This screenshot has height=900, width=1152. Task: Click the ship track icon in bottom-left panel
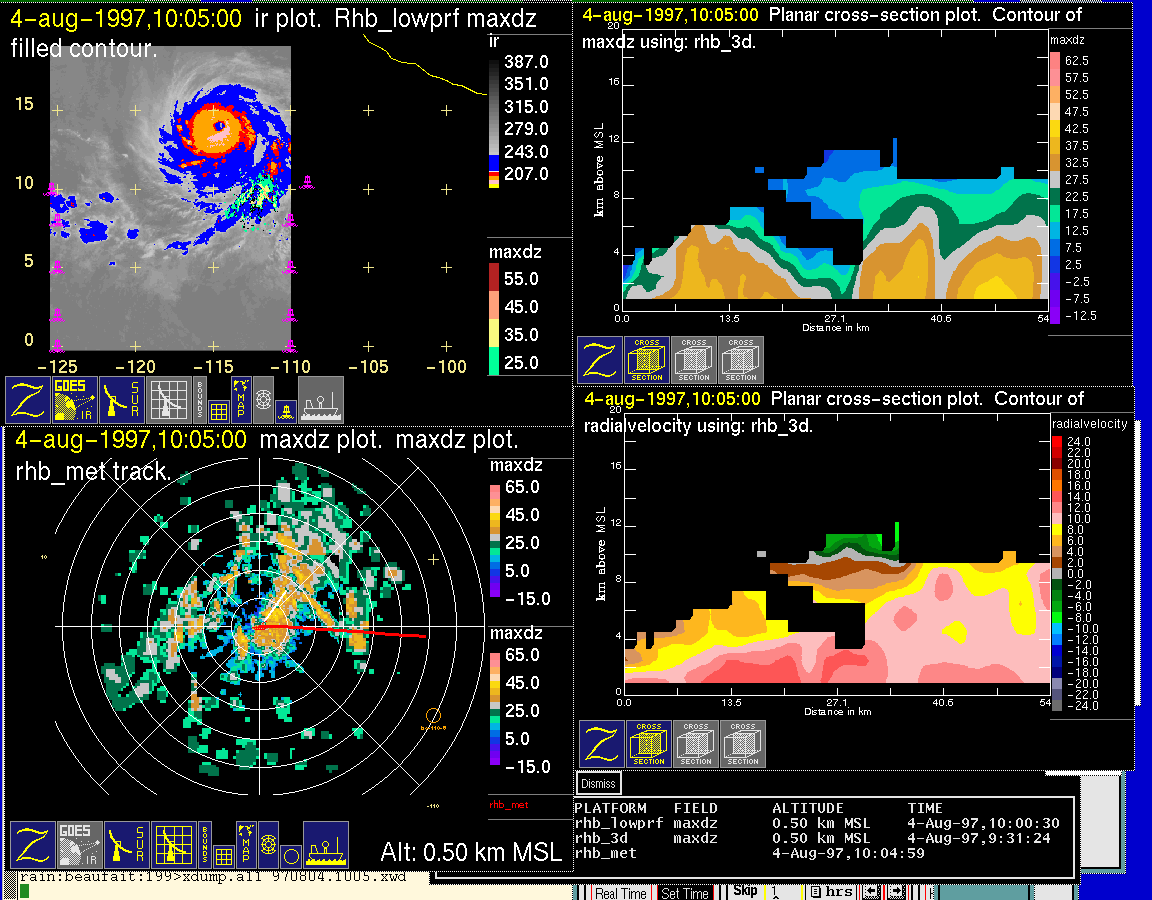326,845
